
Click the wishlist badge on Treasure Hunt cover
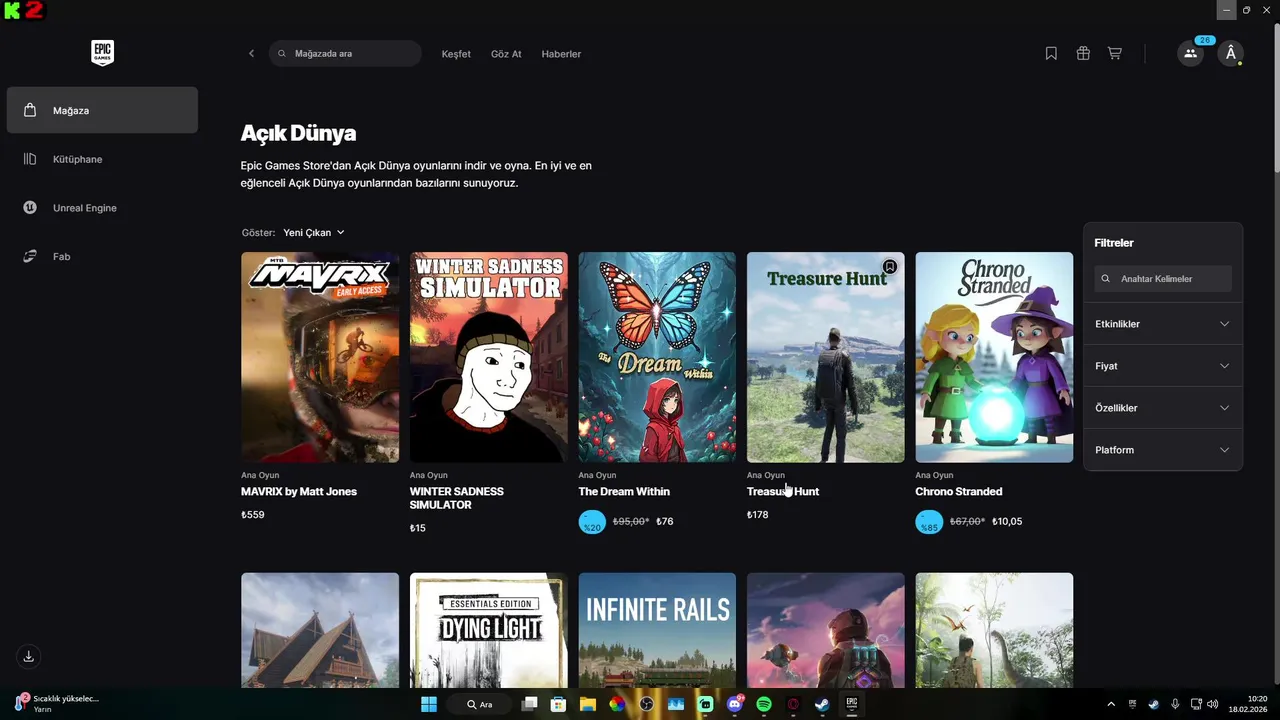click(889, 267)
